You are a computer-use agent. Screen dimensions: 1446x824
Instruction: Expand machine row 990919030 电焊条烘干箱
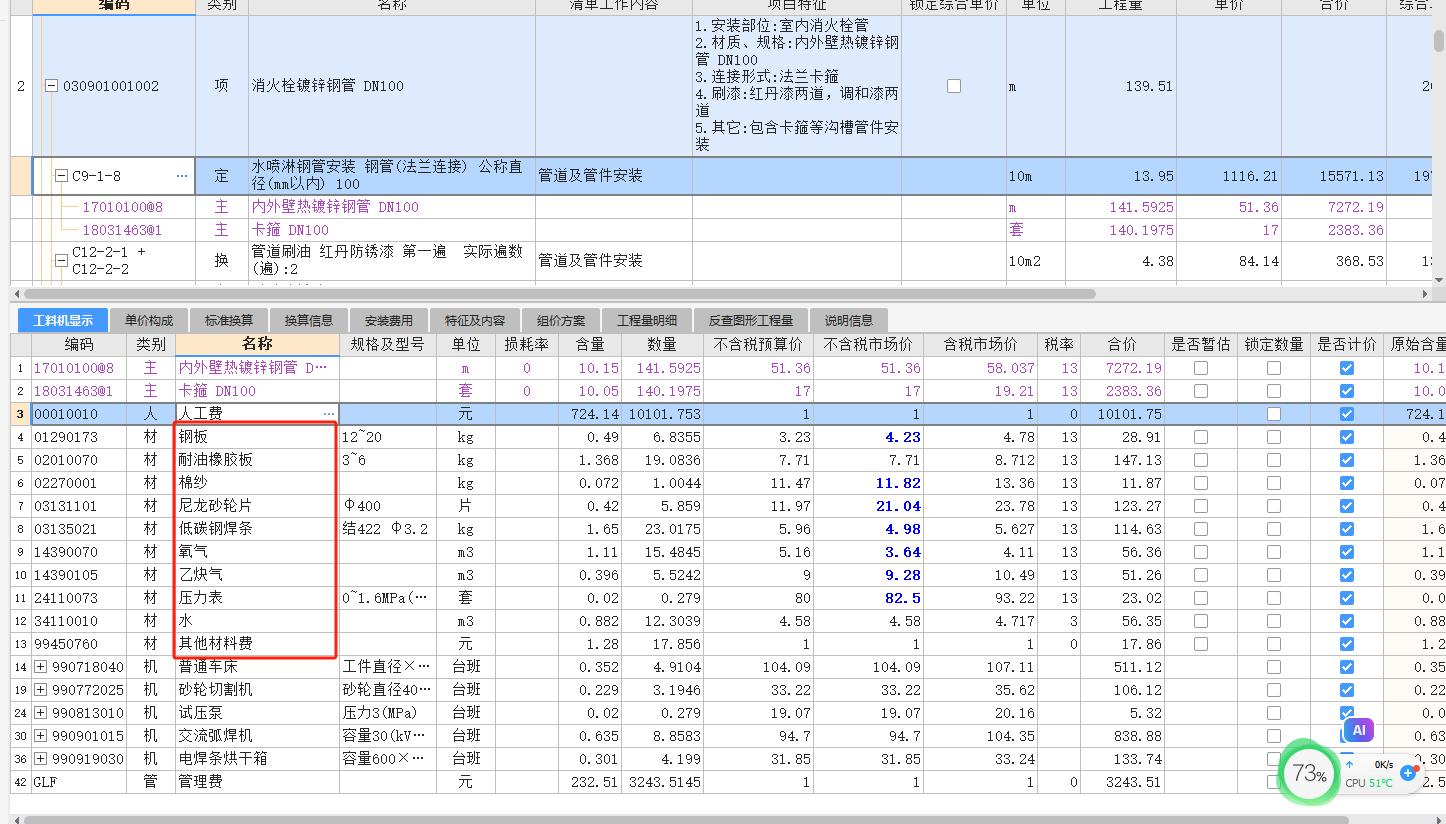tap(41, 759)
